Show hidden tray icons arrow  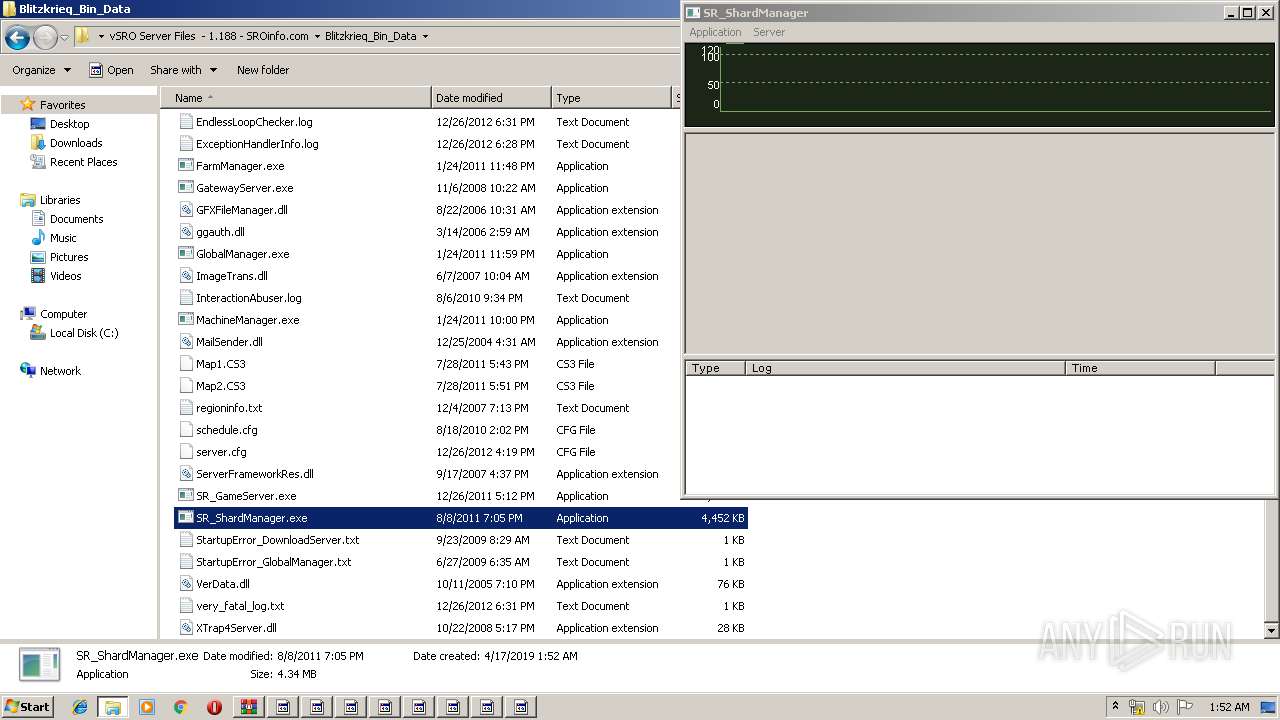click(1115, 707)
